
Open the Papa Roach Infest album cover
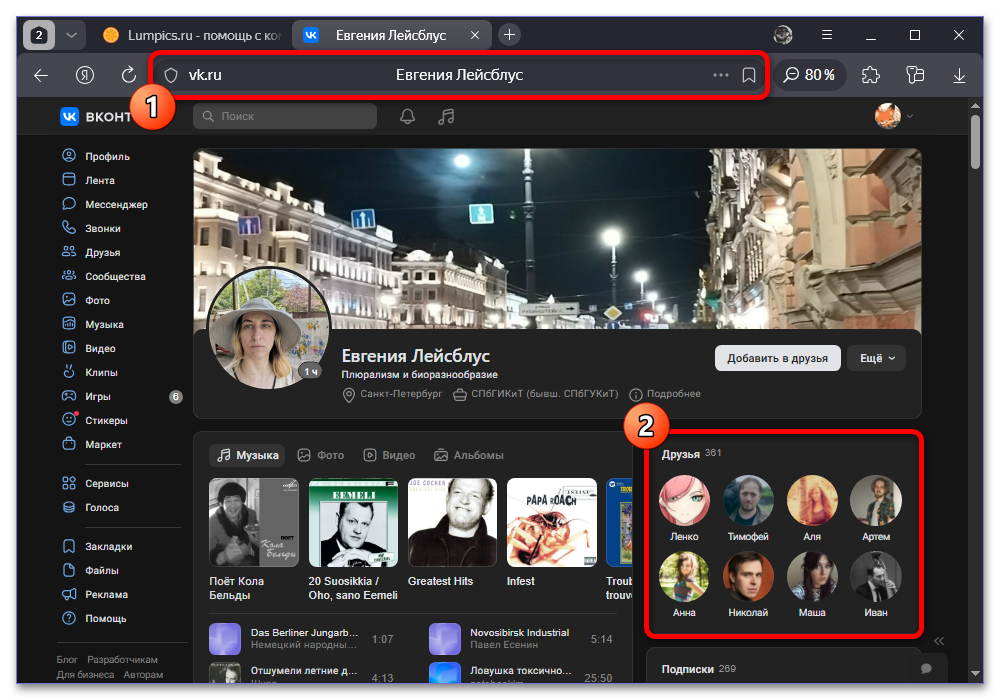tap(552, 523)
